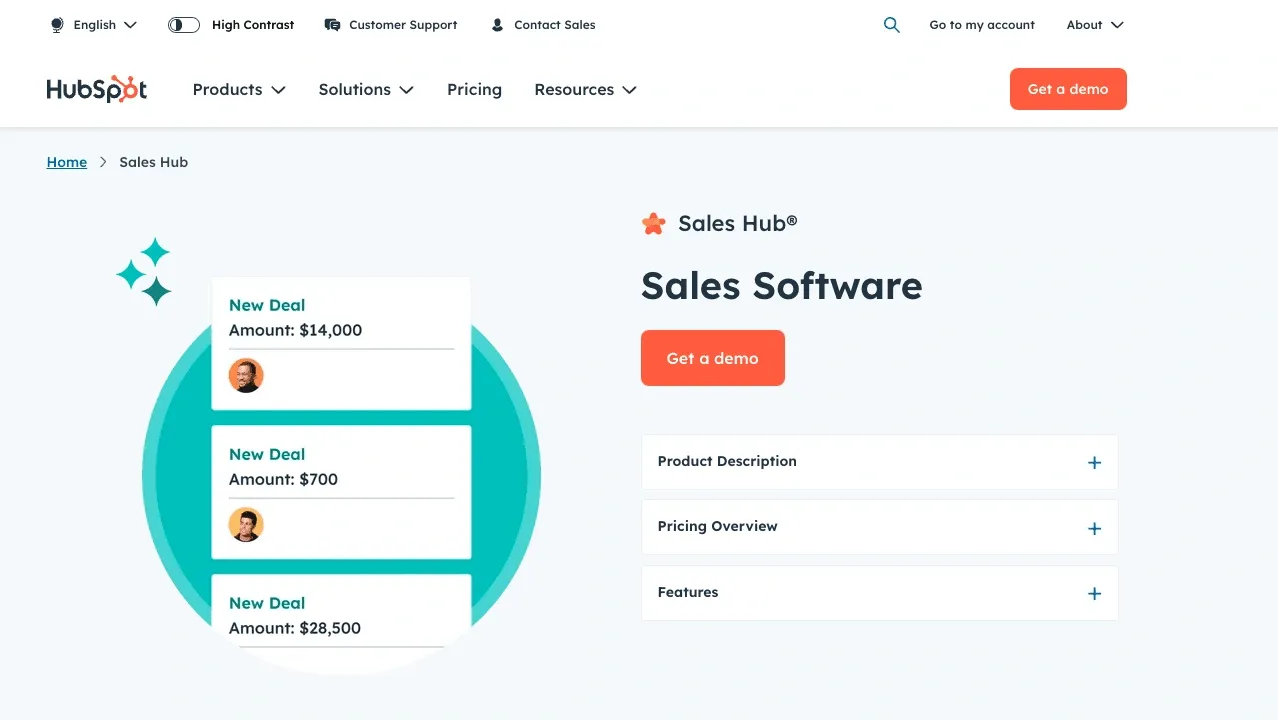Toggle the High Contrast switch

(184, 25)
